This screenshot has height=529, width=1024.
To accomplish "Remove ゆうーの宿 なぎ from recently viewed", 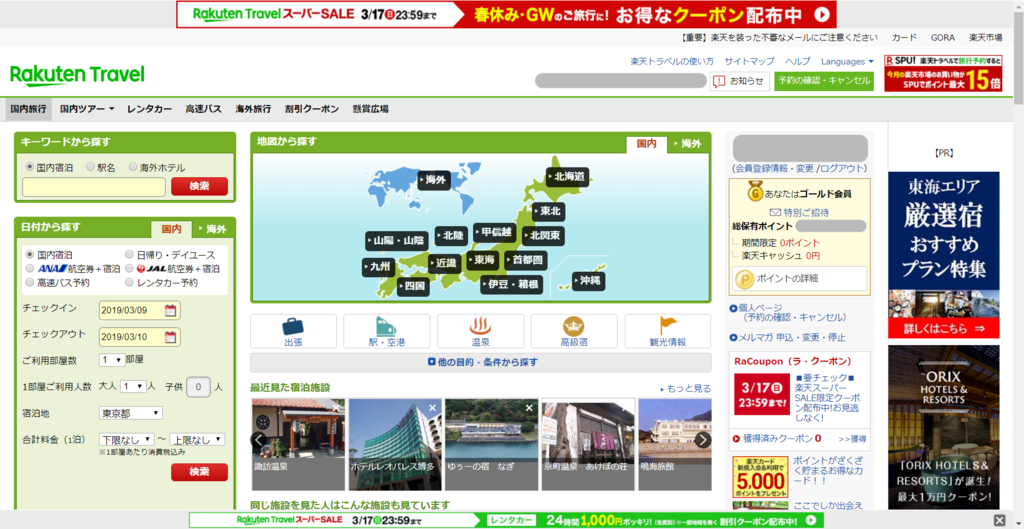I will (x=529, y=408).
